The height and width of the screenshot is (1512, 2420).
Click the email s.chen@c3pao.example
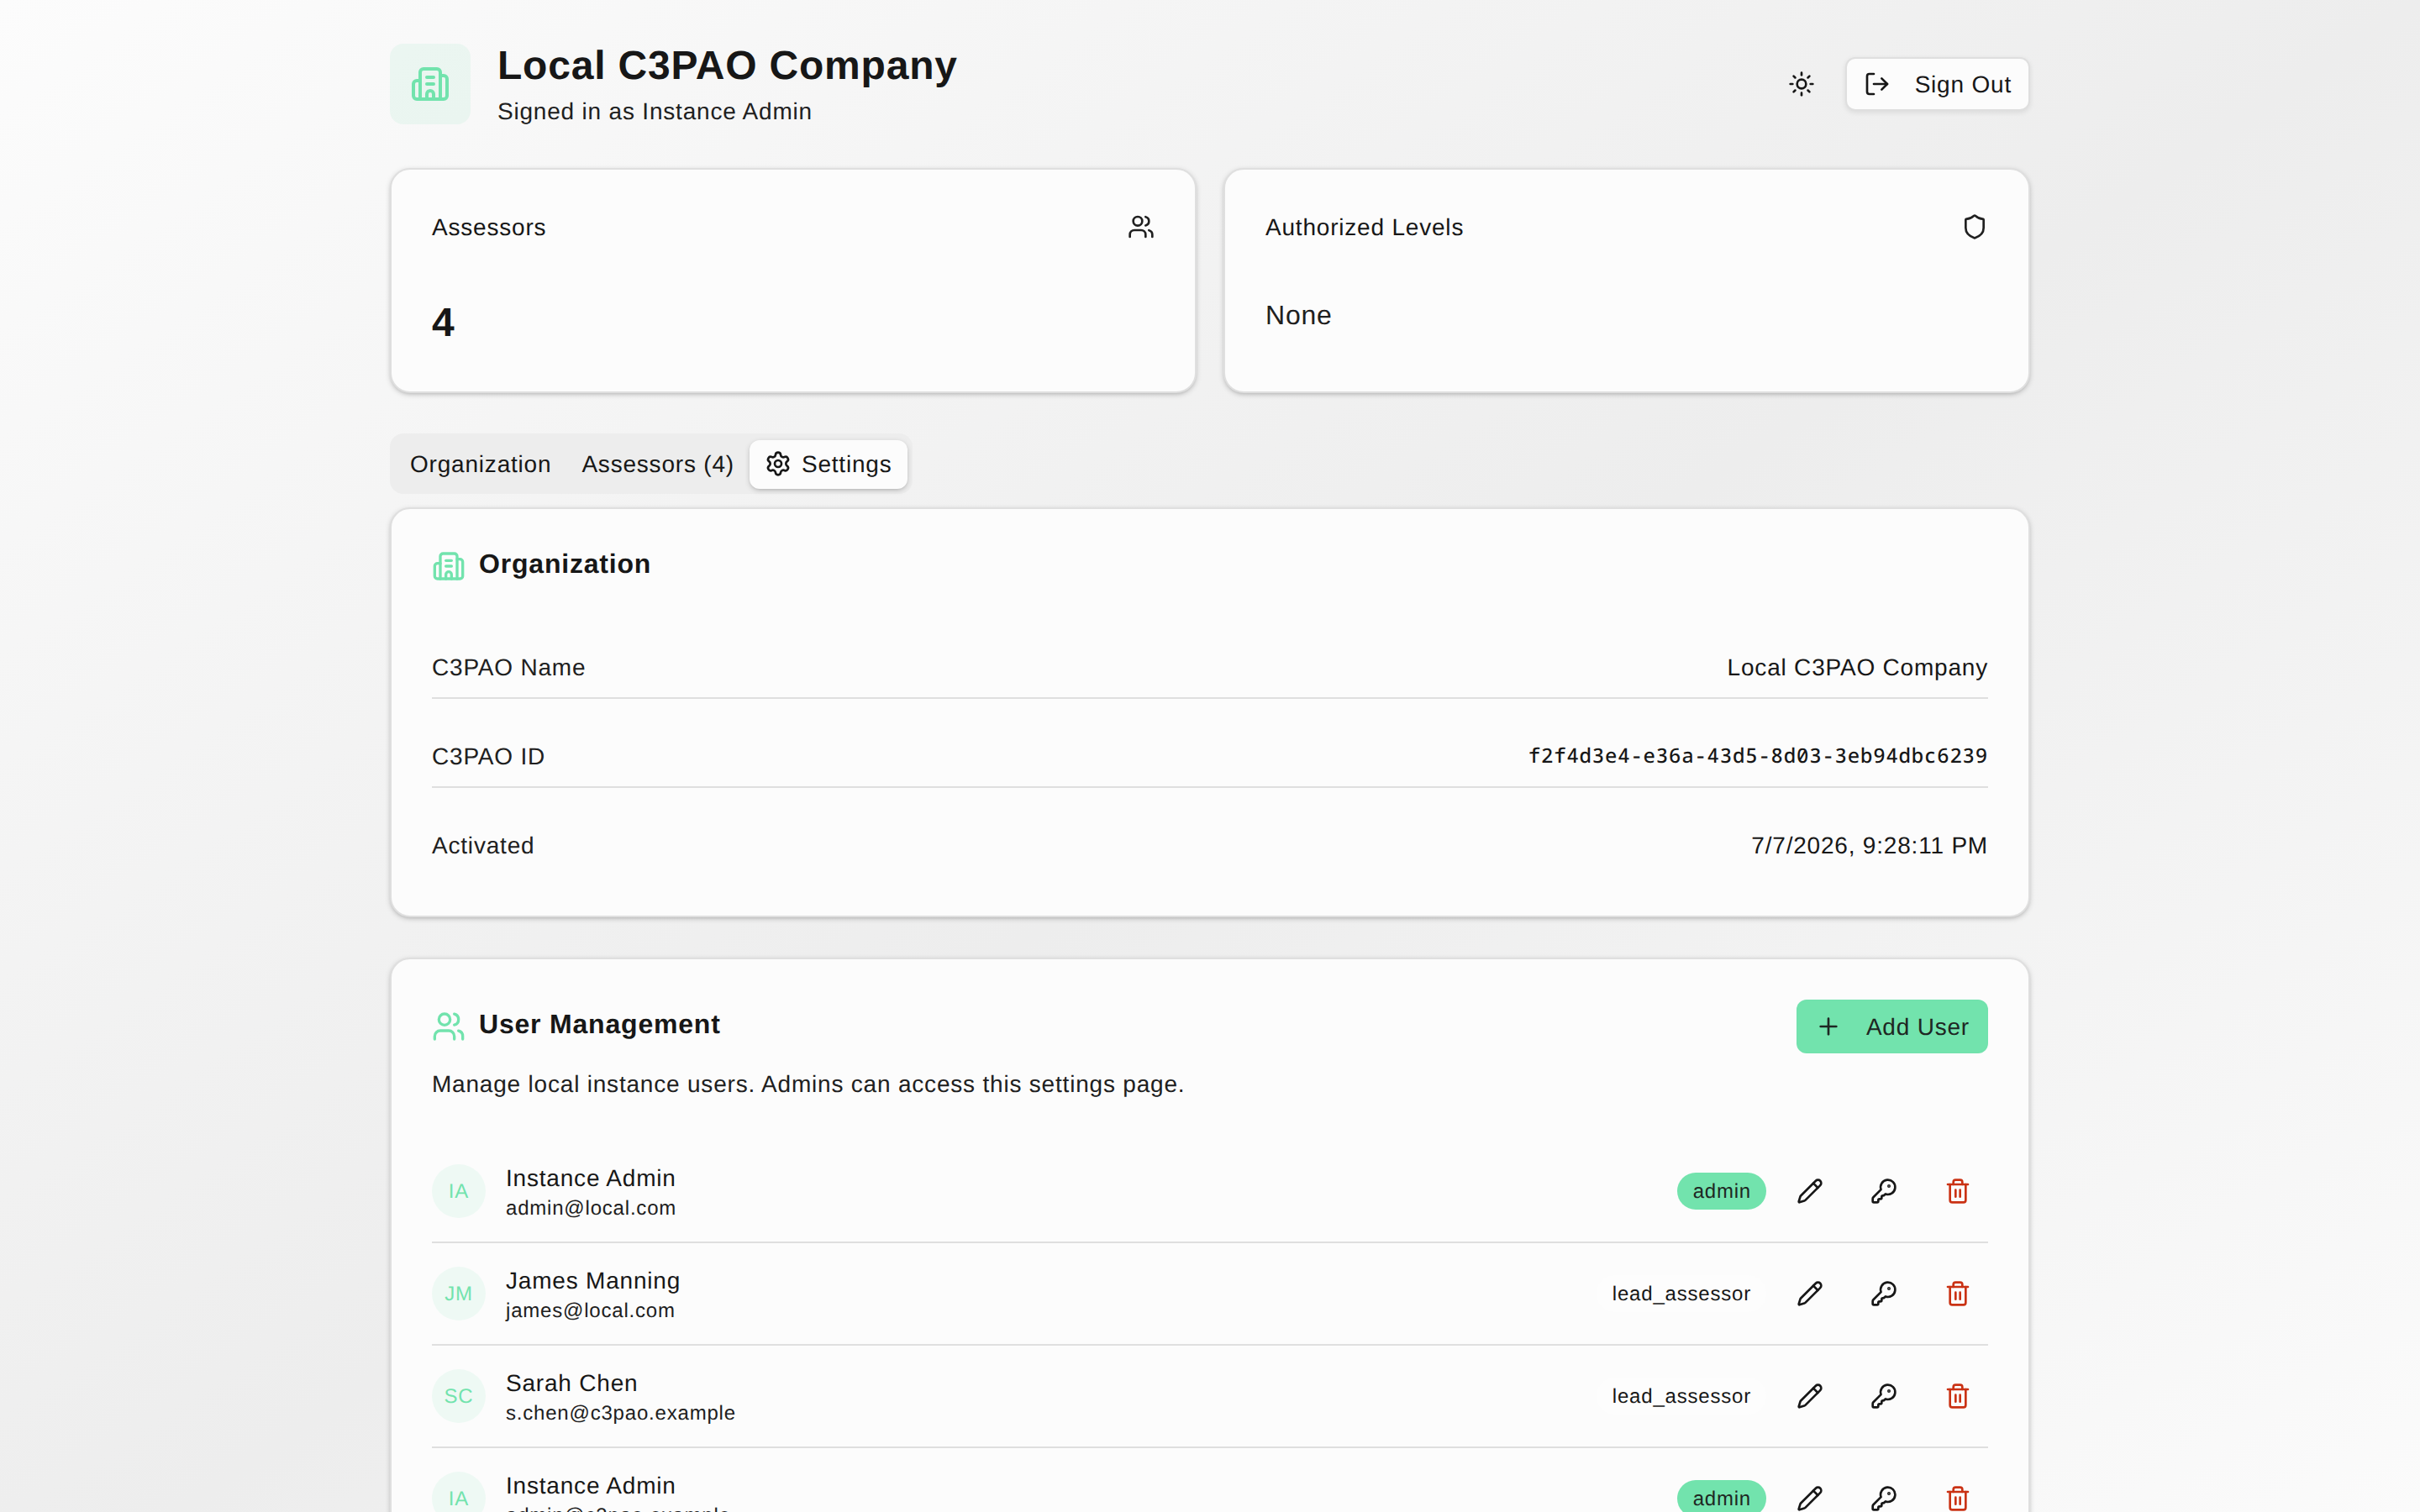pyautogui.click(x=620, y=1413)
